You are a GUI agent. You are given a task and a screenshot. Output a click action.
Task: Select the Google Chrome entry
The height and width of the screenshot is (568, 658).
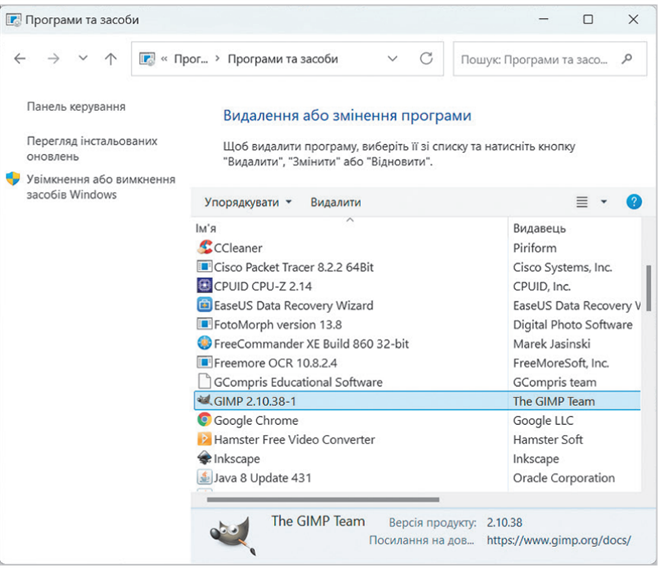click(x=256, y=420)
